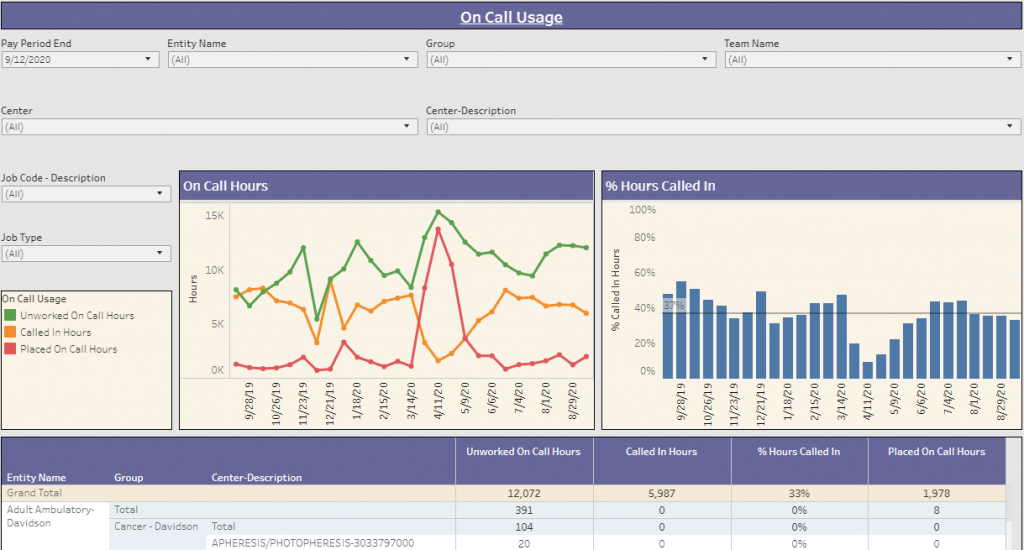
Task: Click the green Unworked On Call Hours swatch
Action: coord(10,316)
